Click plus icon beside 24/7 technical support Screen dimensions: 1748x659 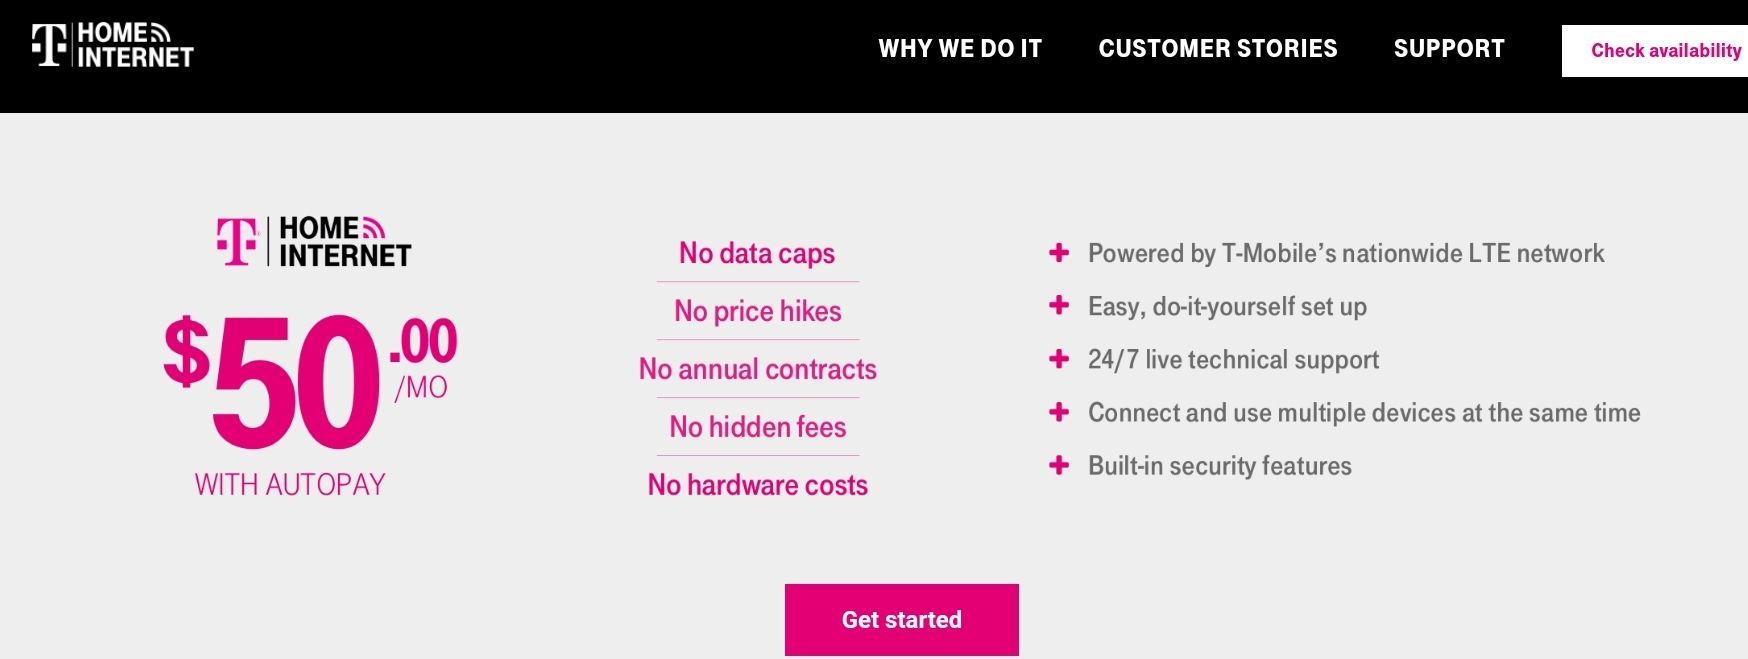(x=1059, y=359)
